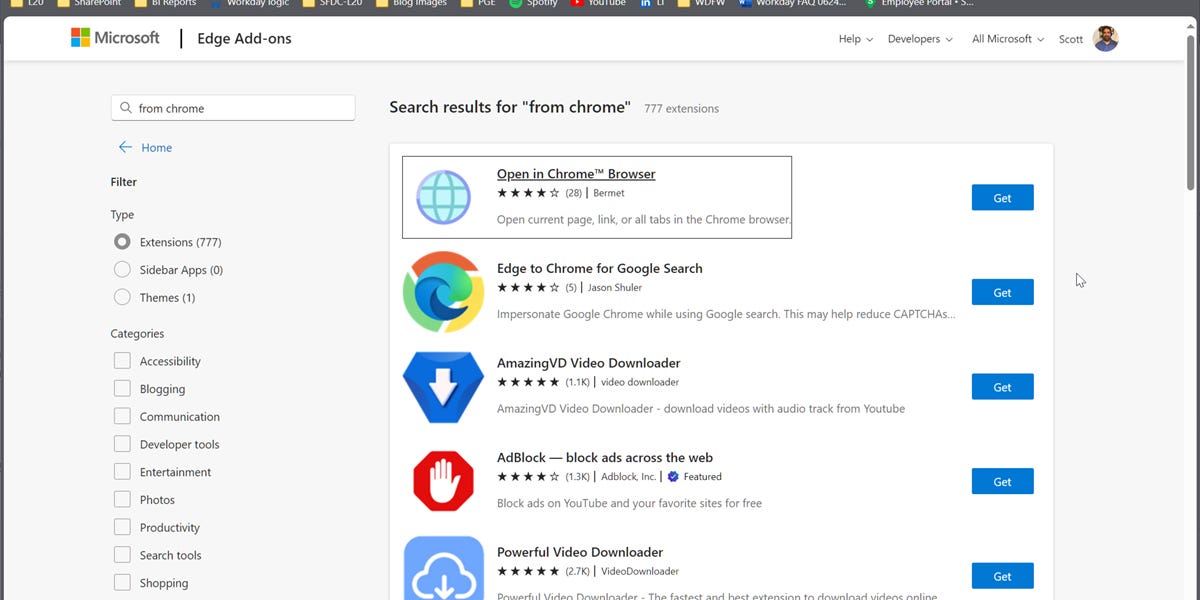Check the Developer tools category checkbox
The image size is (1200, 600).
[123, 444]
